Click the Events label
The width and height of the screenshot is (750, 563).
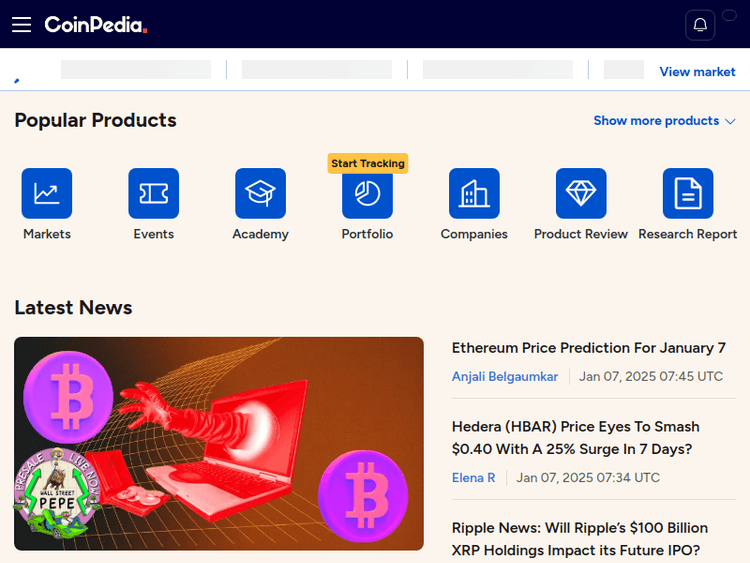(x=154, y=234)
